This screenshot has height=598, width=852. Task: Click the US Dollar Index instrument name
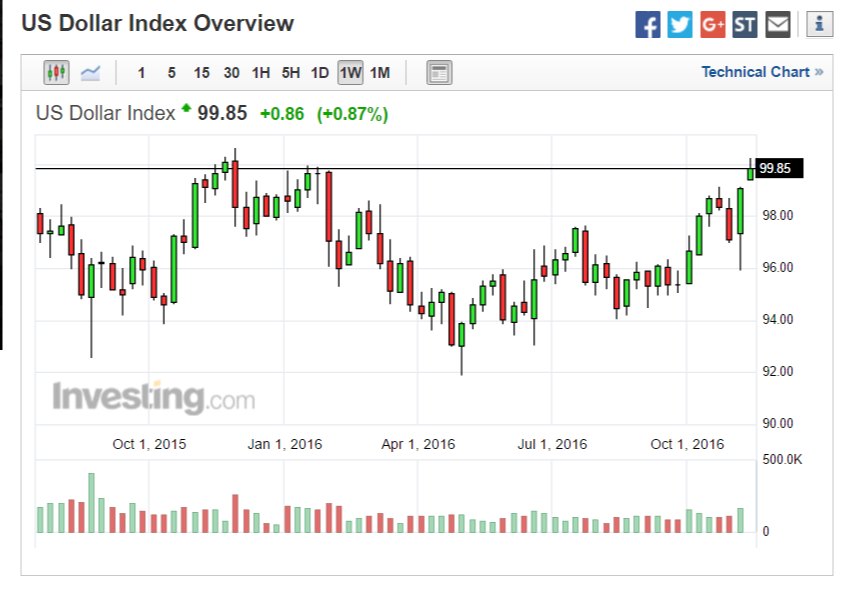(105, 113)
